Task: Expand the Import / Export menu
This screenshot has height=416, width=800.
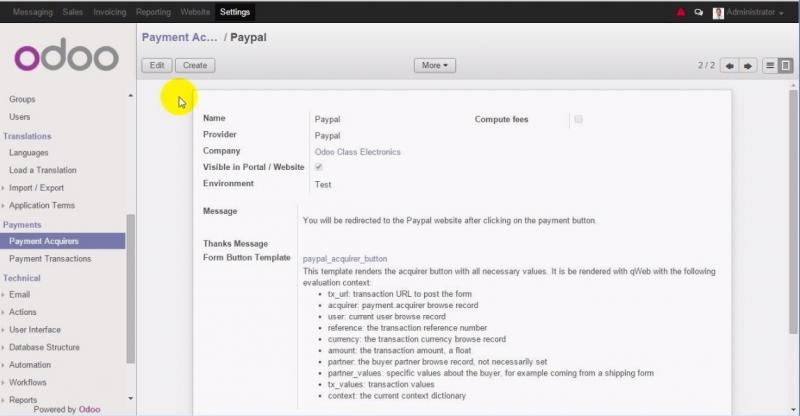Action: 36,188
